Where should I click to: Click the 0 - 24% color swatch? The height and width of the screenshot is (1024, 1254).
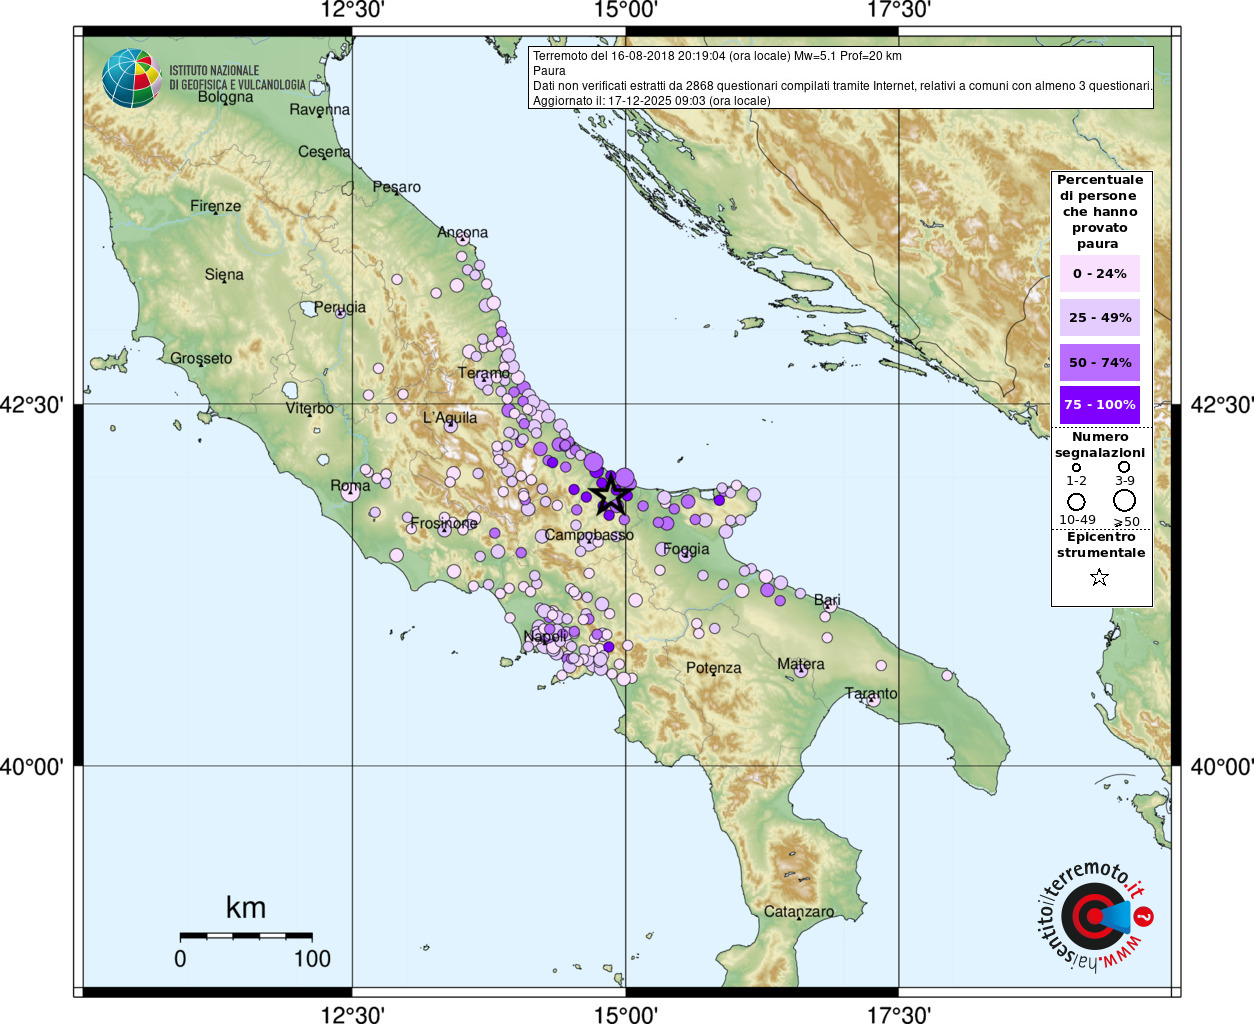[1100, 273]
